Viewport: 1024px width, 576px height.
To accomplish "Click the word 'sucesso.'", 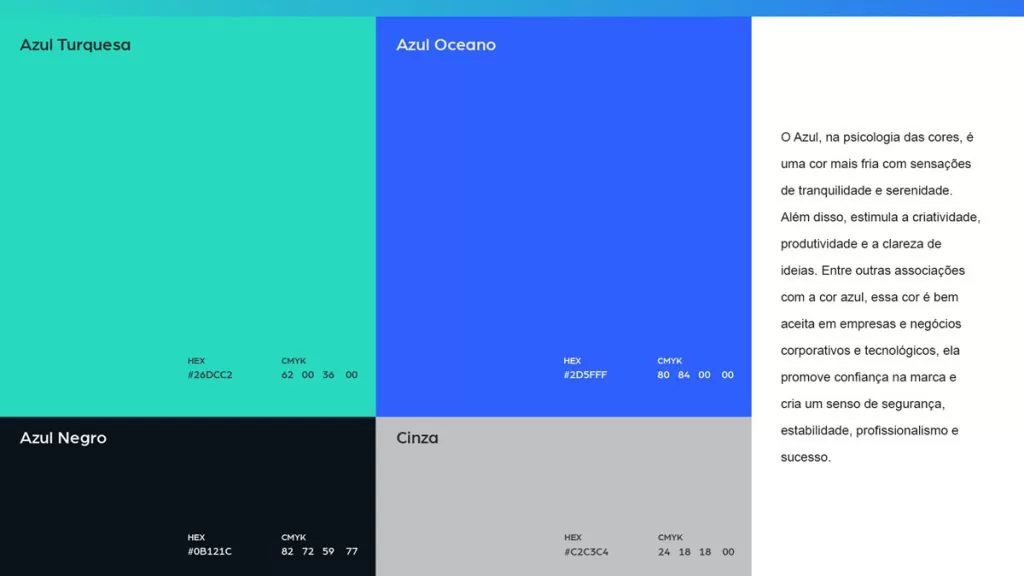I will click(806, 457).
